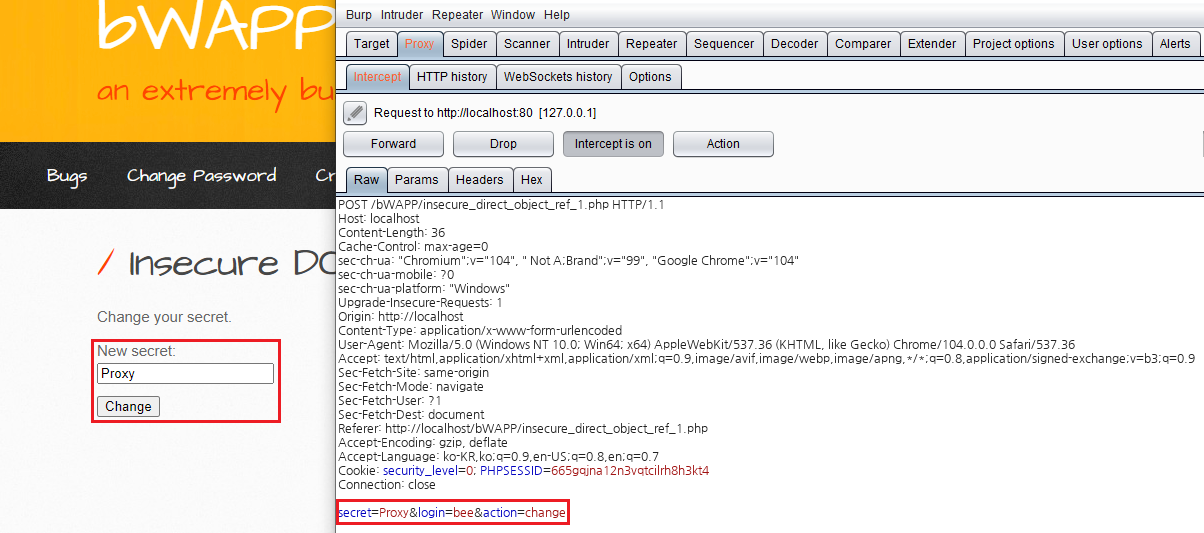1204x533 pixels.
Task: Open the Repeater menu in menu bar
Action: [458, 15]
